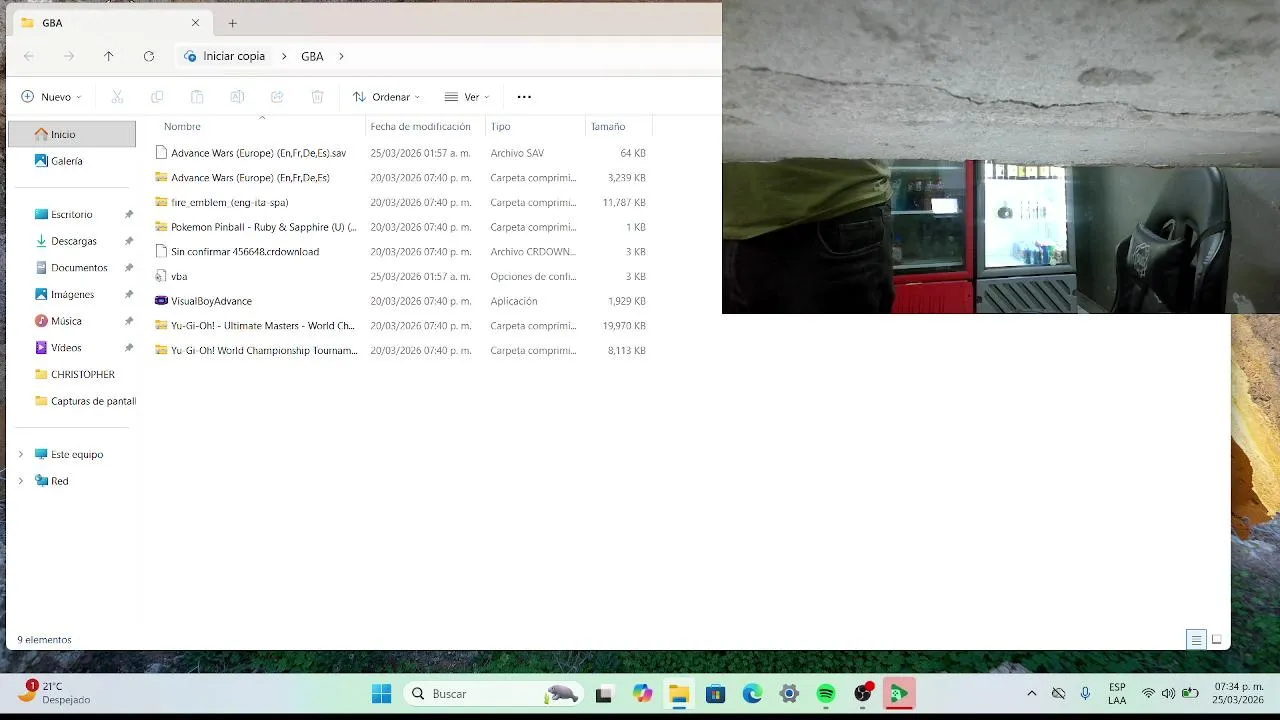The height and width of the screenshot is (720, 1280).
Task: Sort by Fecha de modificación column
Action: [420, 127]
